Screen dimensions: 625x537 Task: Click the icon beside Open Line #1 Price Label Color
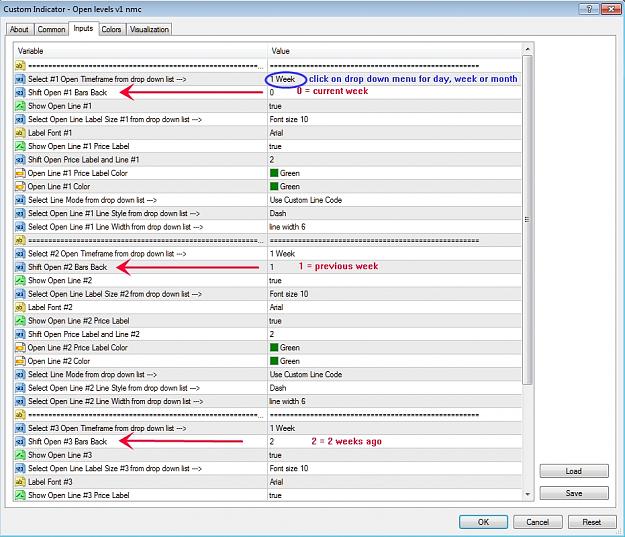click(x=20, y=173)
